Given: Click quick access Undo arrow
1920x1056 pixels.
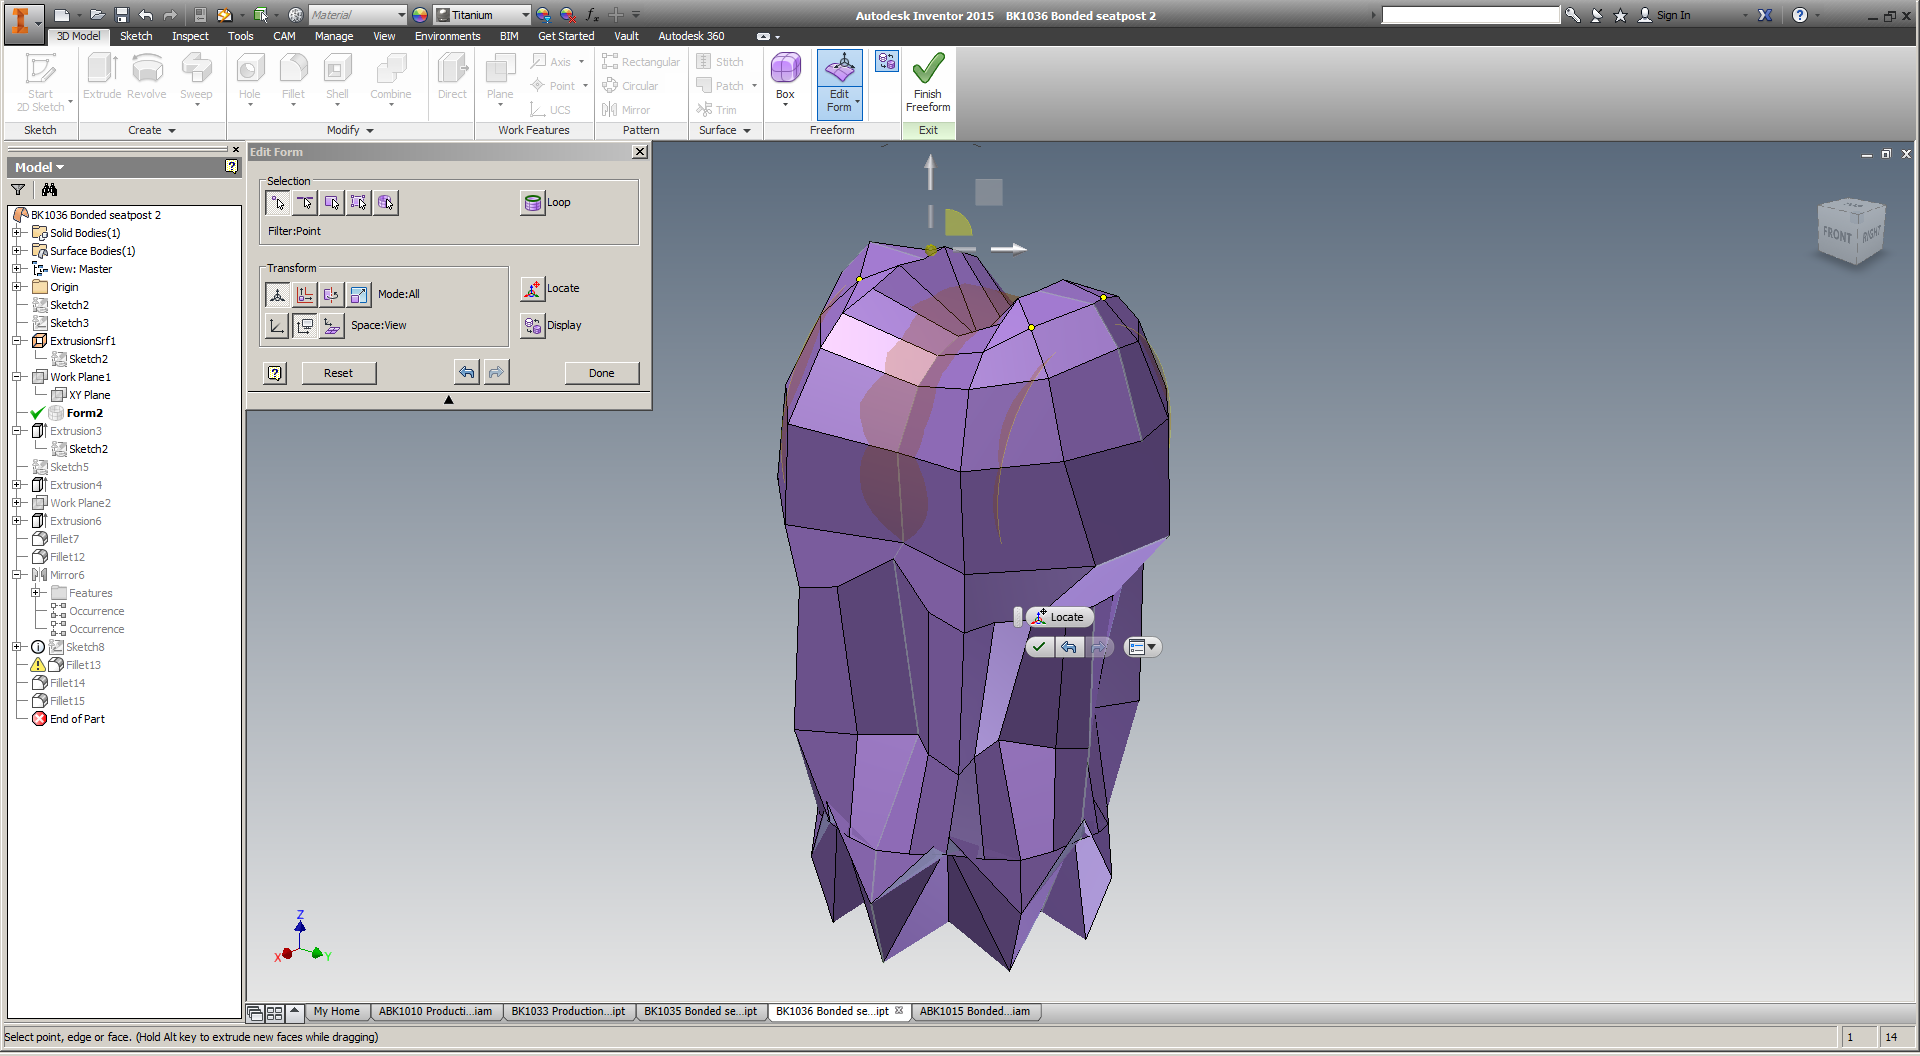Looking at the screenshot, I should pos(146,15).
